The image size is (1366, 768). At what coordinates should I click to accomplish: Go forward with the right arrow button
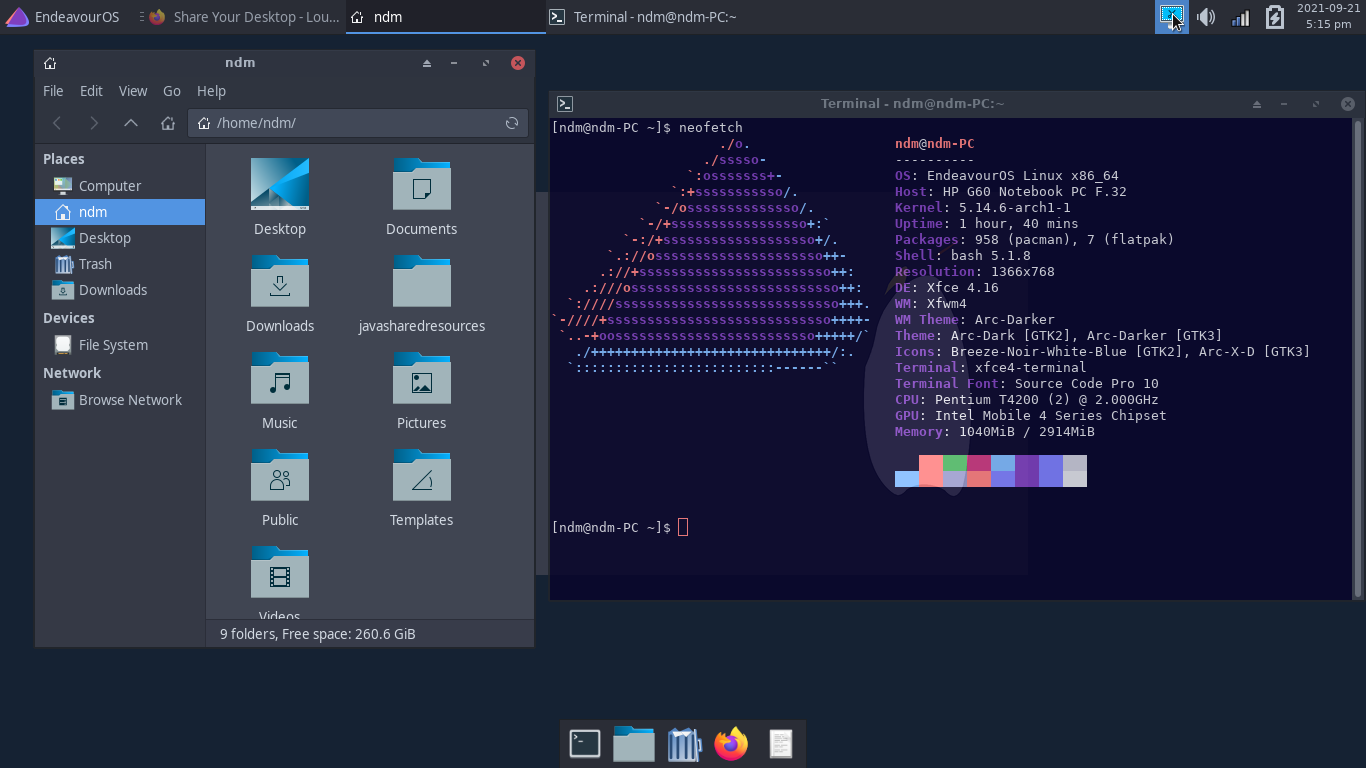click(94, 123)
